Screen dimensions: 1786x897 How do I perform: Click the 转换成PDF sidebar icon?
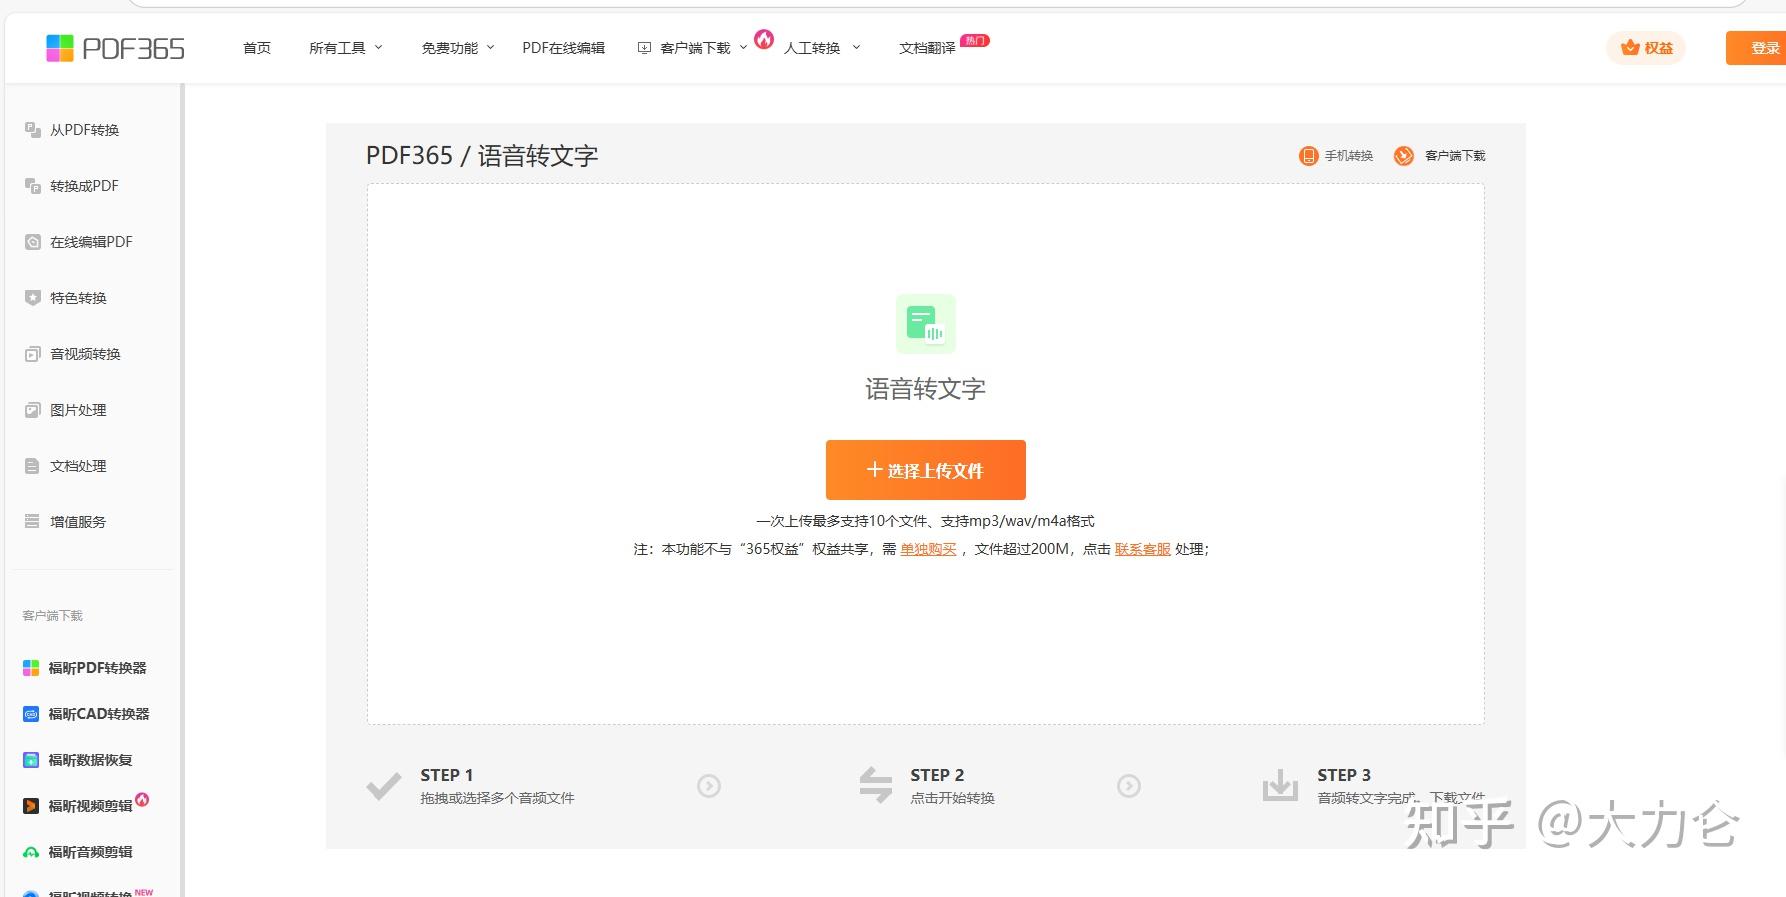33,186
